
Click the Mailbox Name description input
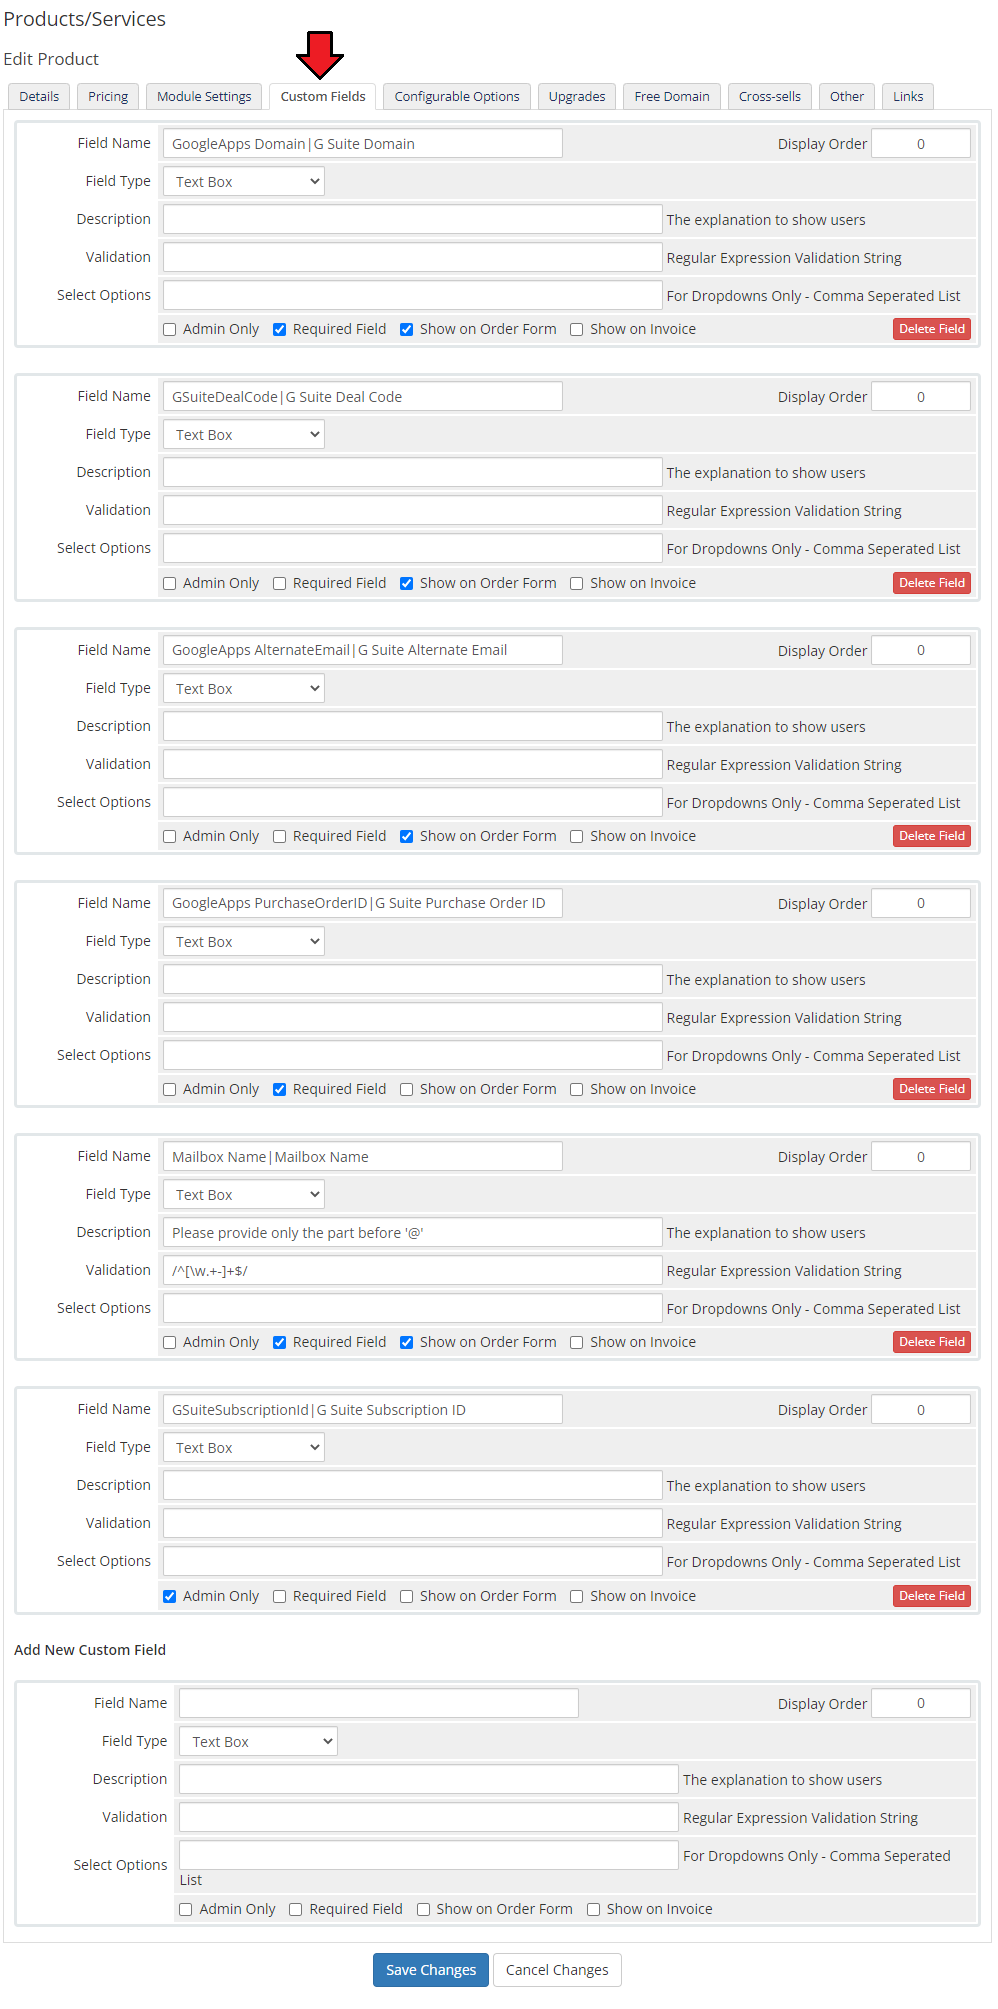pyautogui.click(x=413, y=1232)
